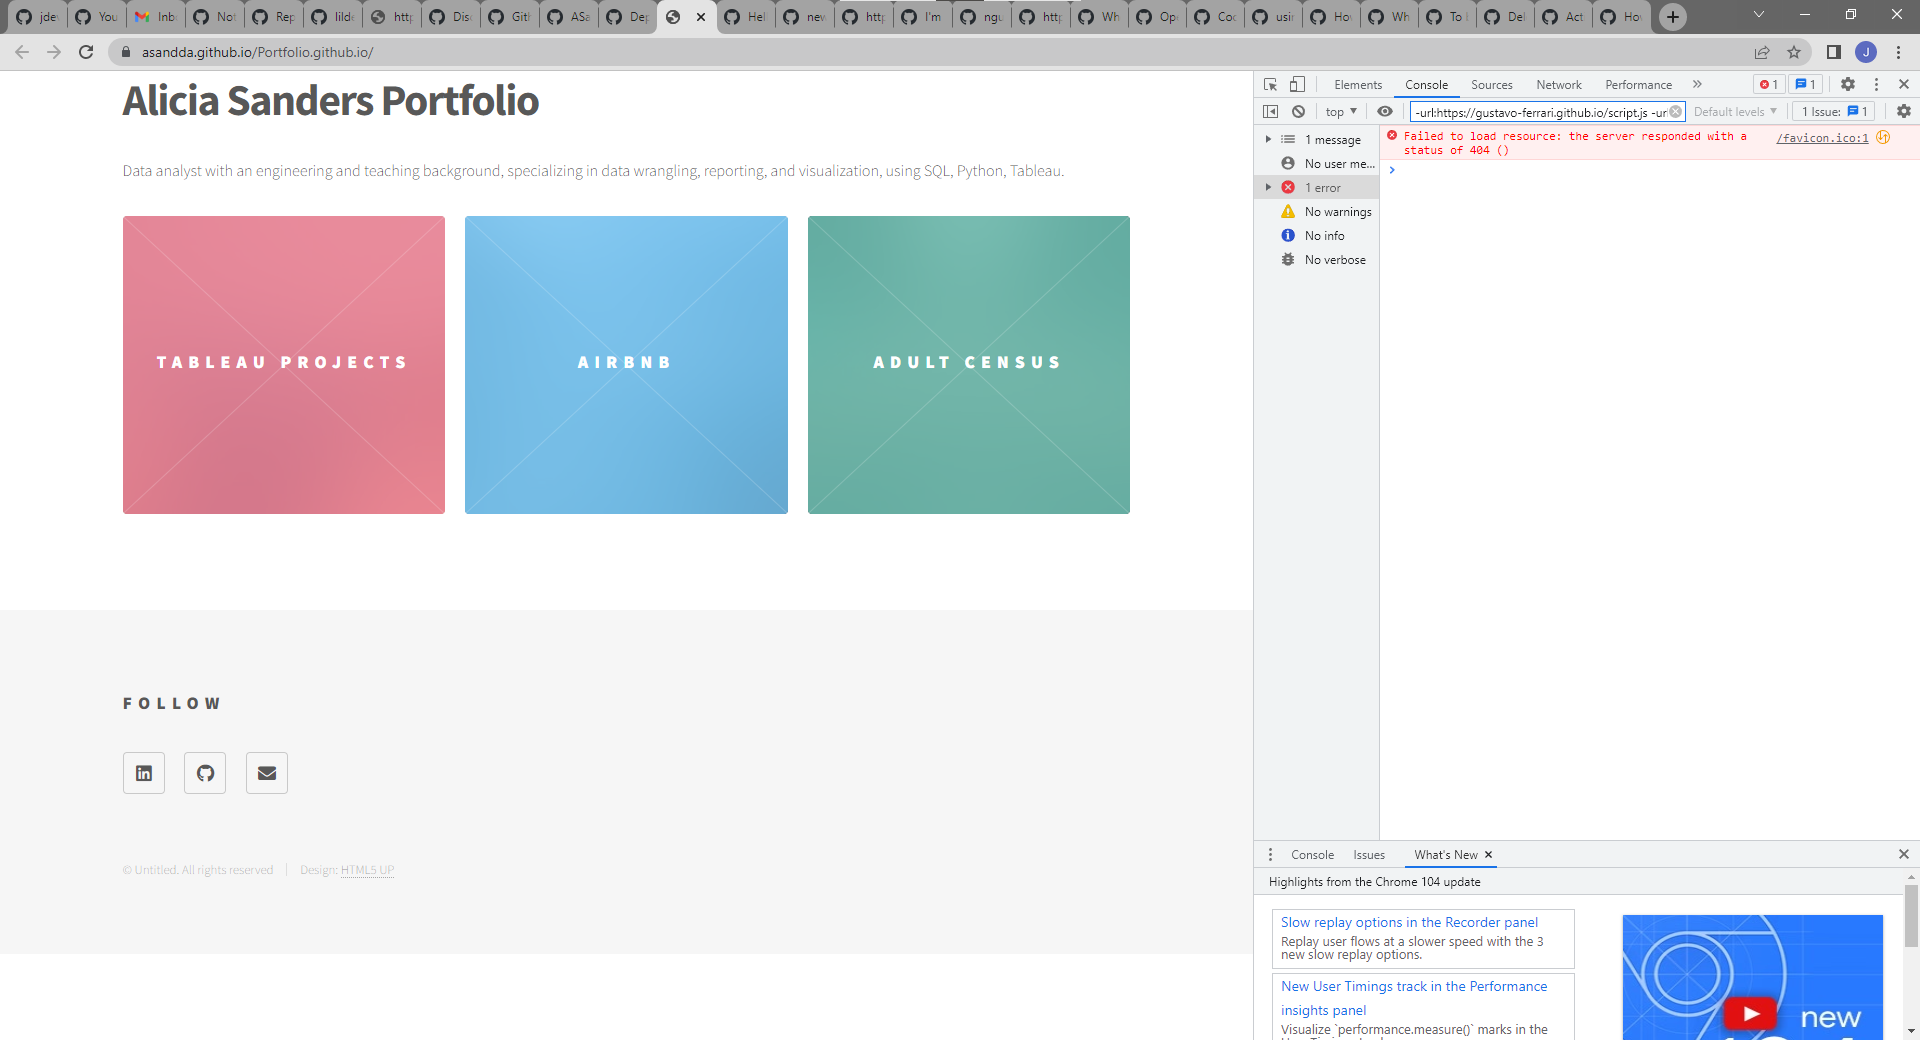Share this page icon

[1762, 52]
